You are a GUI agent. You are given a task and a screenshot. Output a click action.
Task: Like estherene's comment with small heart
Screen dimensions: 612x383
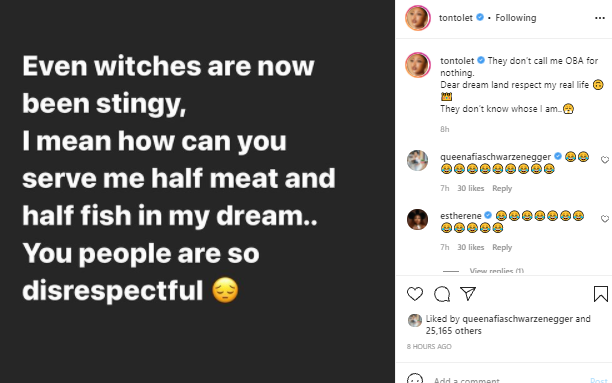(x=605, y=219)
